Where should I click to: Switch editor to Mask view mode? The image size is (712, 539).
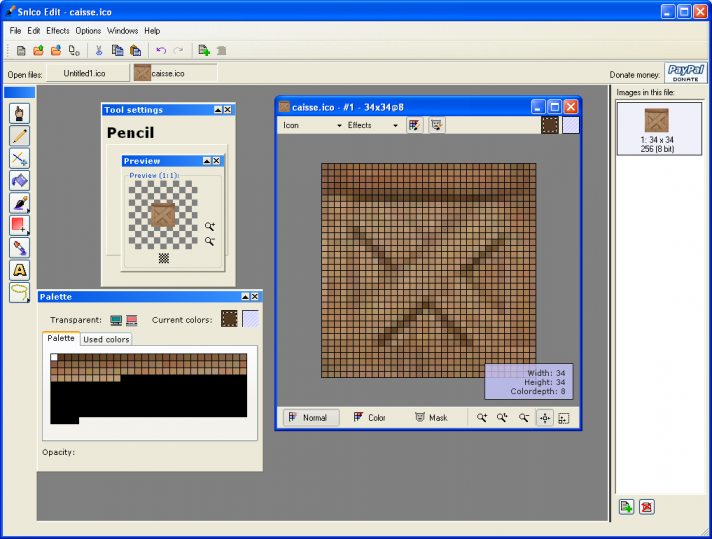click(431, 418)
